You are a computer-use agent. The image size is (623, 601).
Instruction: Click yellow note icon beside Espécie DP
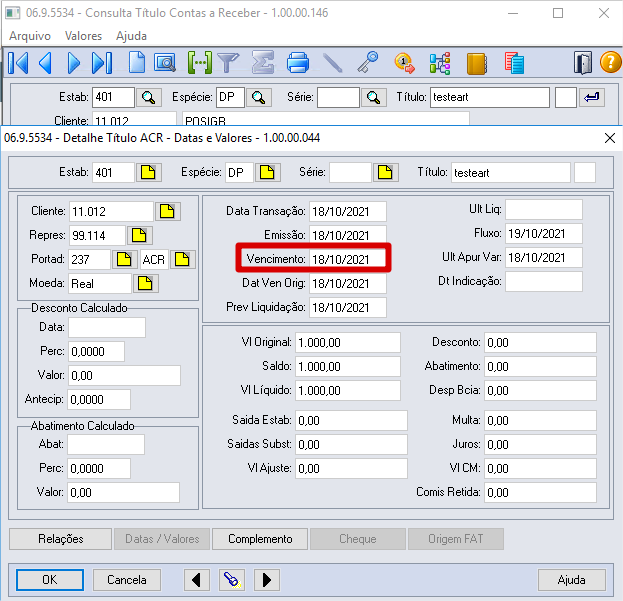[x=267, y=172]
